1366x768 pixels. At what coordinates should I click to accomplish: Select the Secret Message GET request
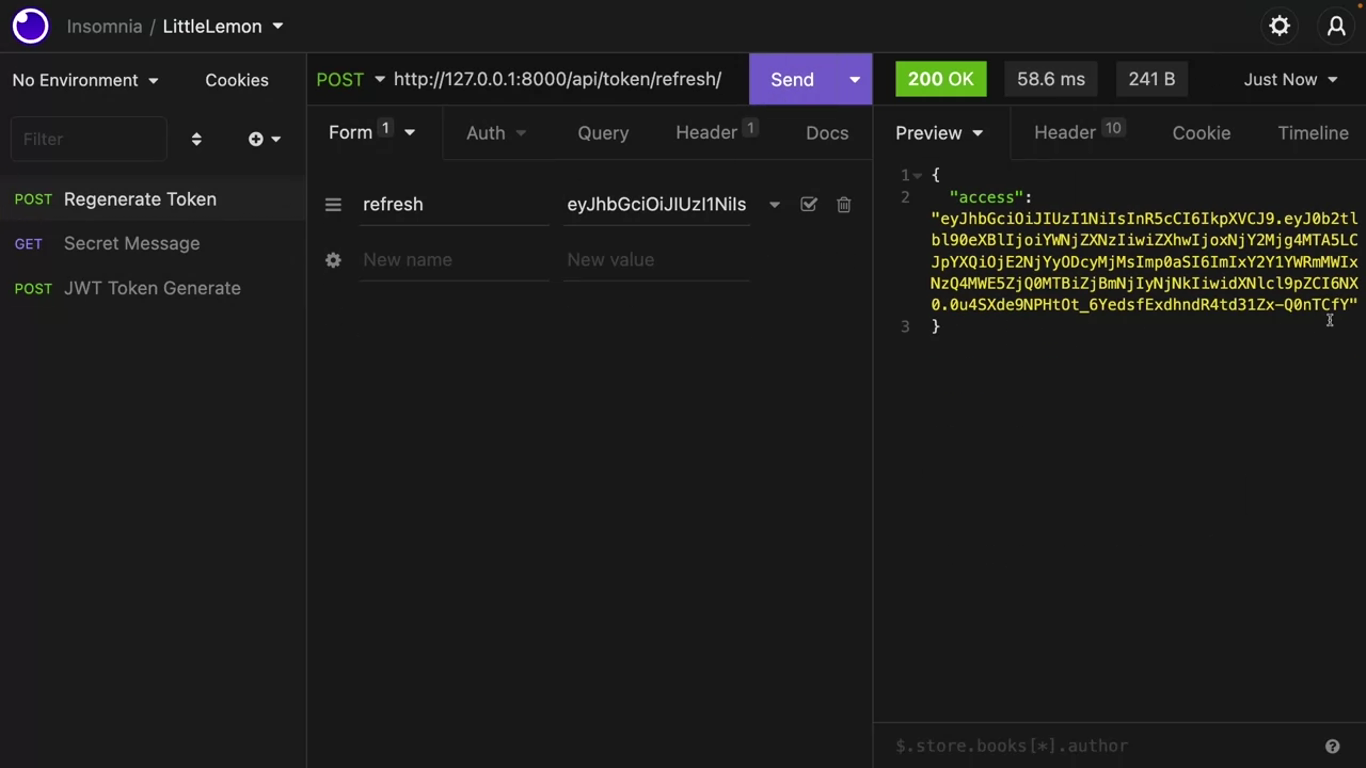click(131, 244)
